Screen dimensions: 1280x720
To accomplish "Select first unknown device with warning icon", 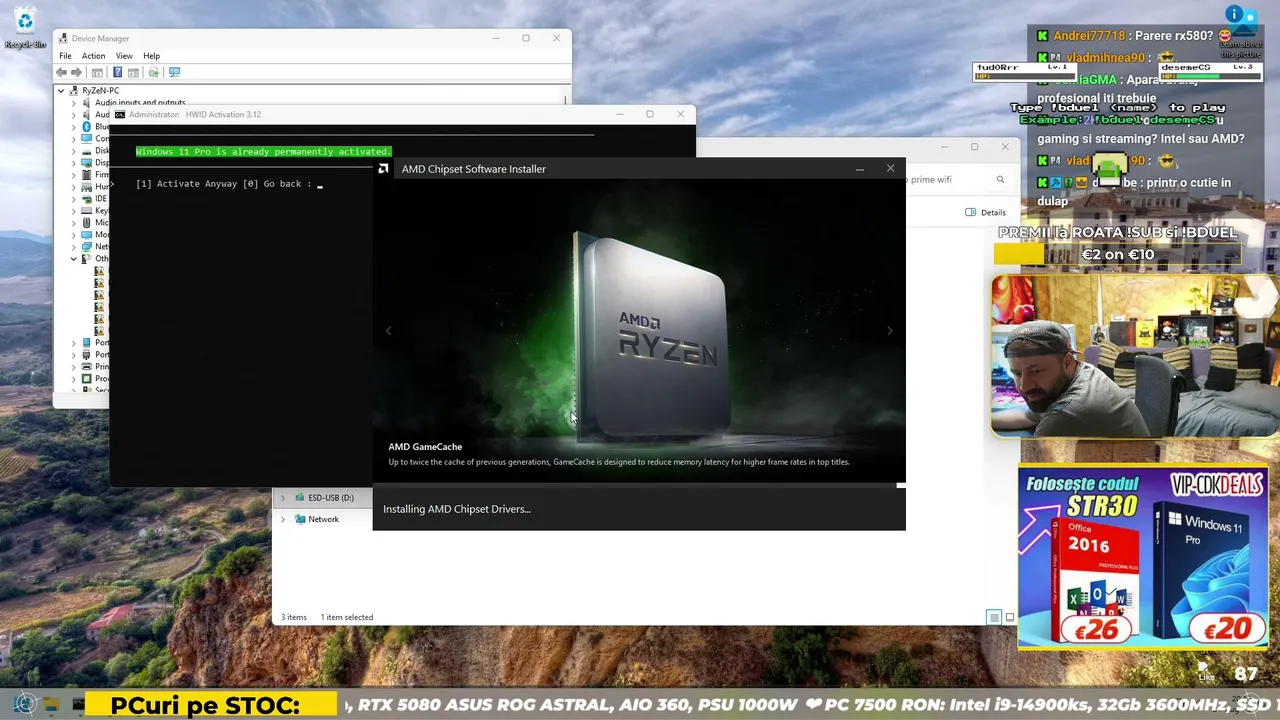I will 99,271.
